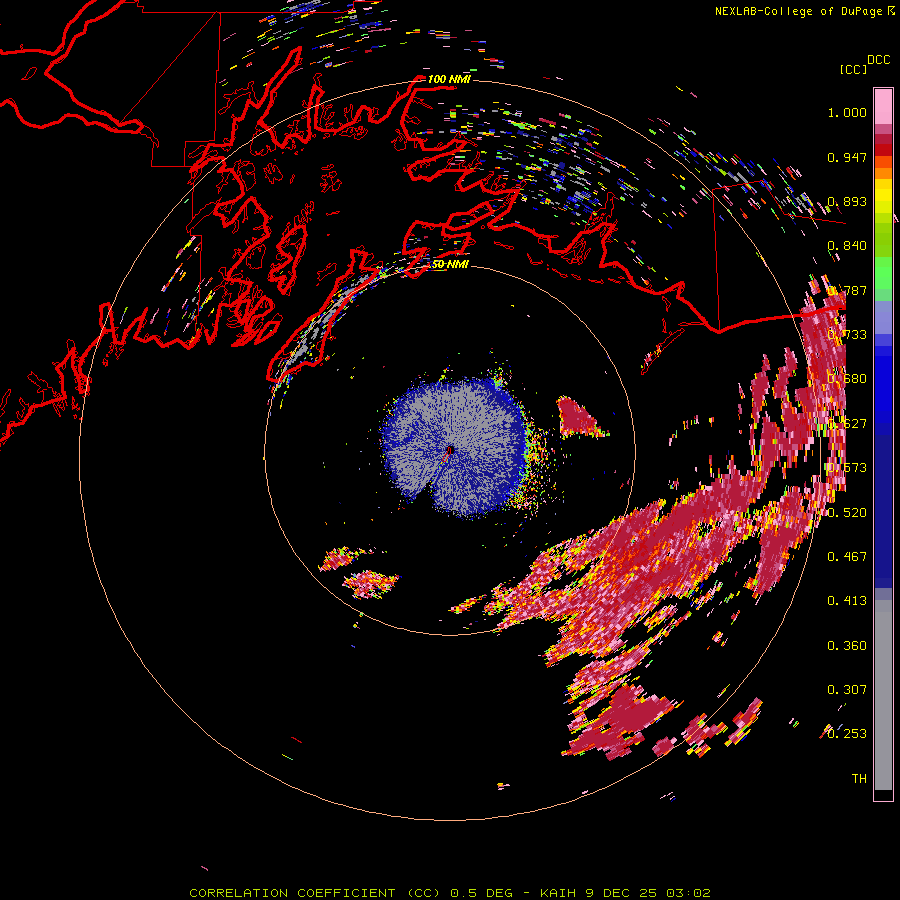The image size is (900, 900).
Task: Pick the light pink swatch atop color bar
Action: [883, 107]
